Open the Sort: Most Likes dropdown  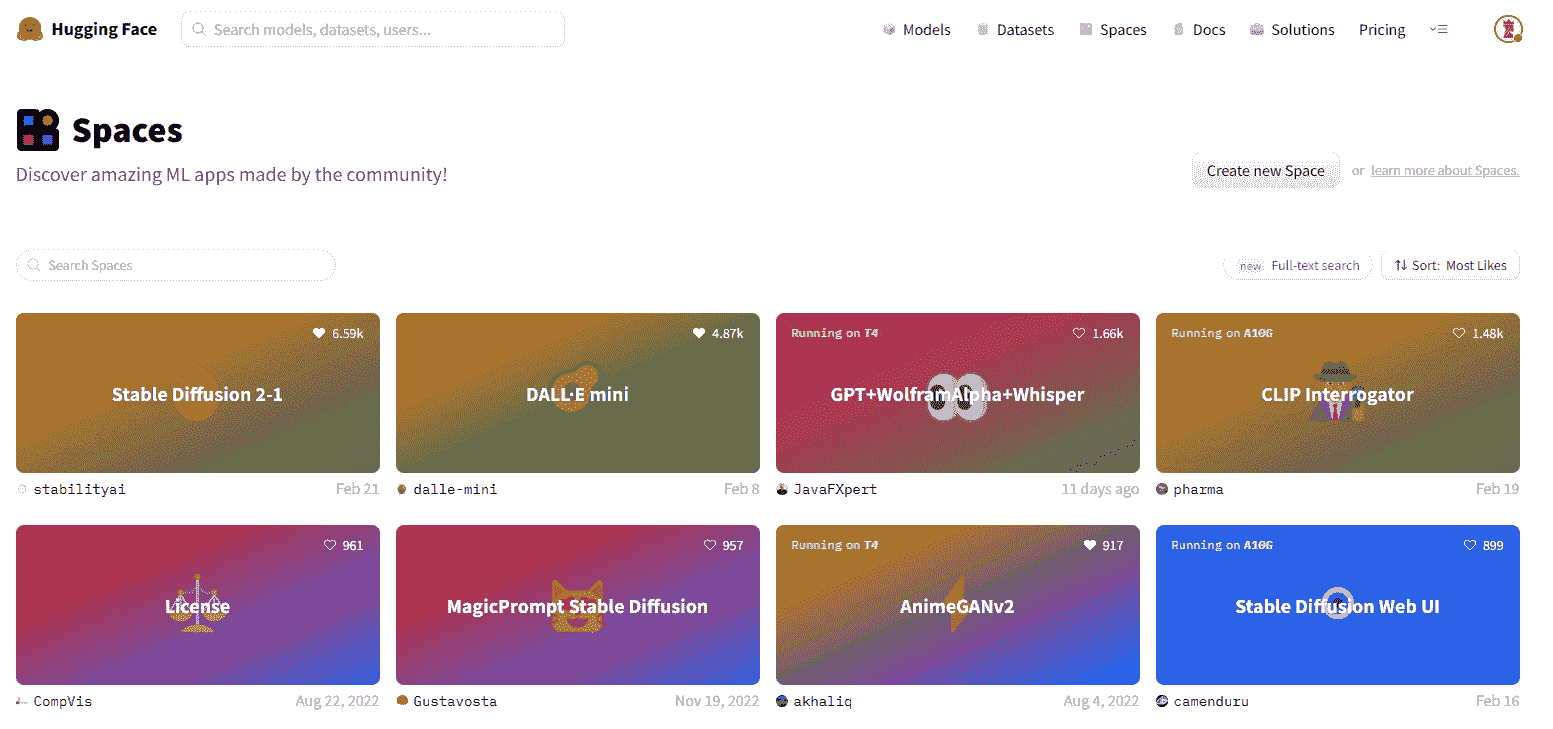coord(1450,265)
